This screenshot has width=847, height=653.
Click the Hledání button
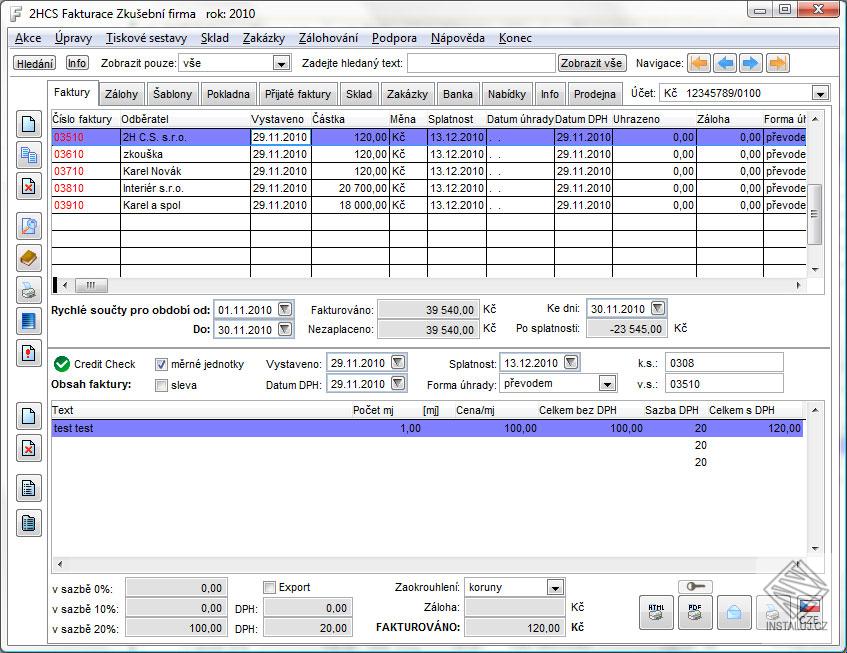tap(35, 63)
